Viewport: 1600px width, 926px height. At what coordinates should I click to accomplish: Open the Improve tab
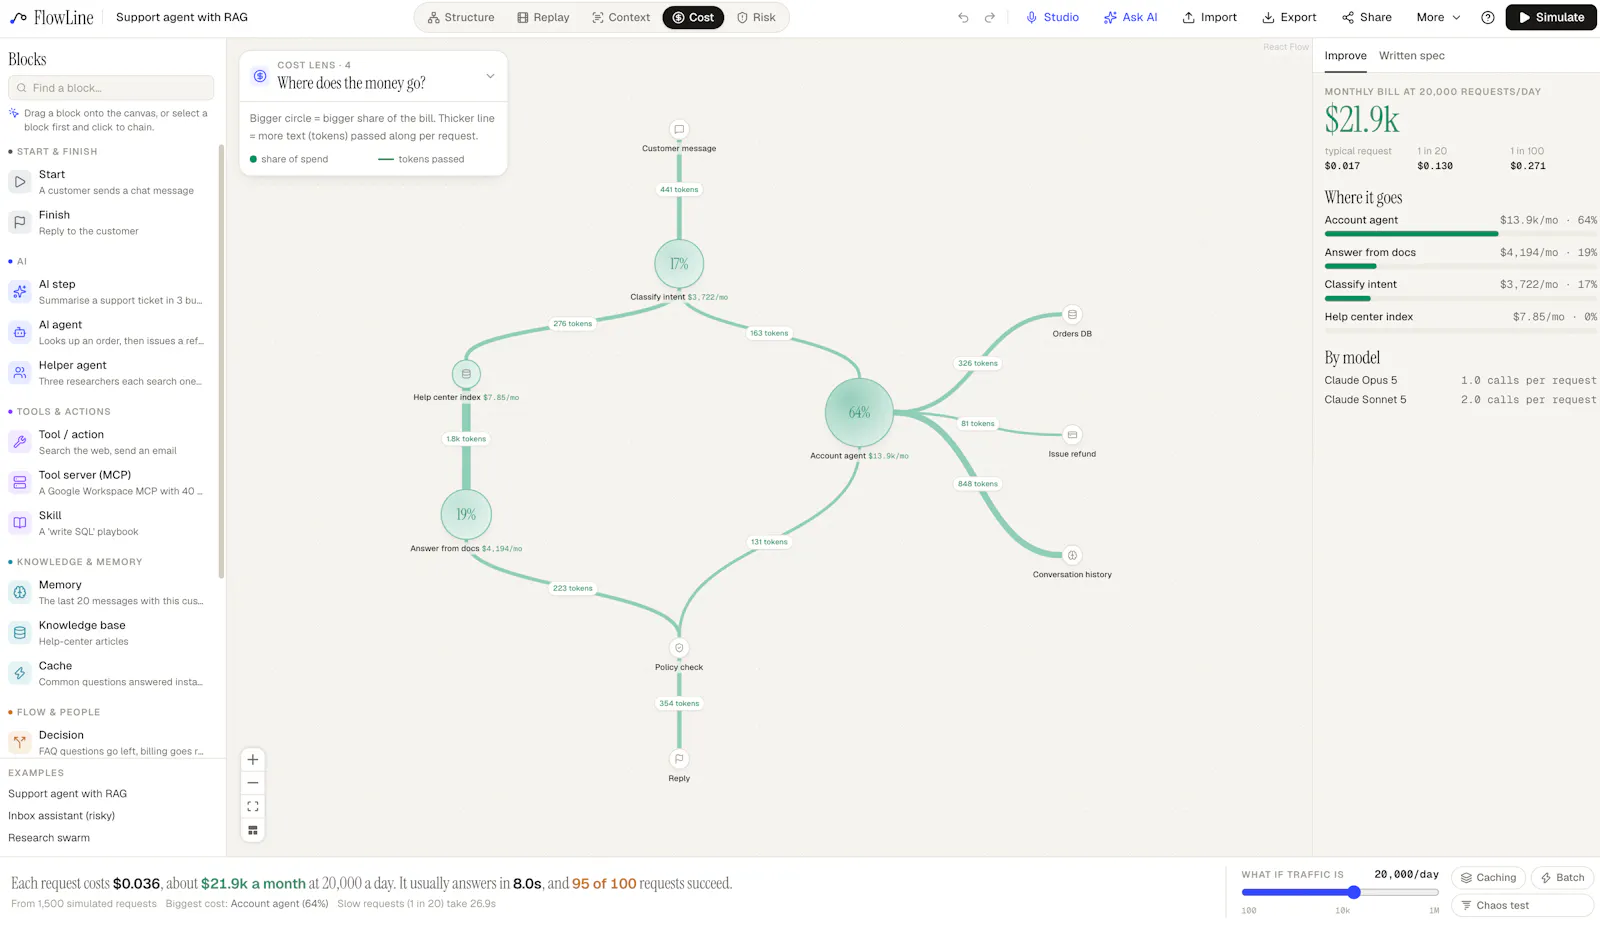(x=1345, y=56)
